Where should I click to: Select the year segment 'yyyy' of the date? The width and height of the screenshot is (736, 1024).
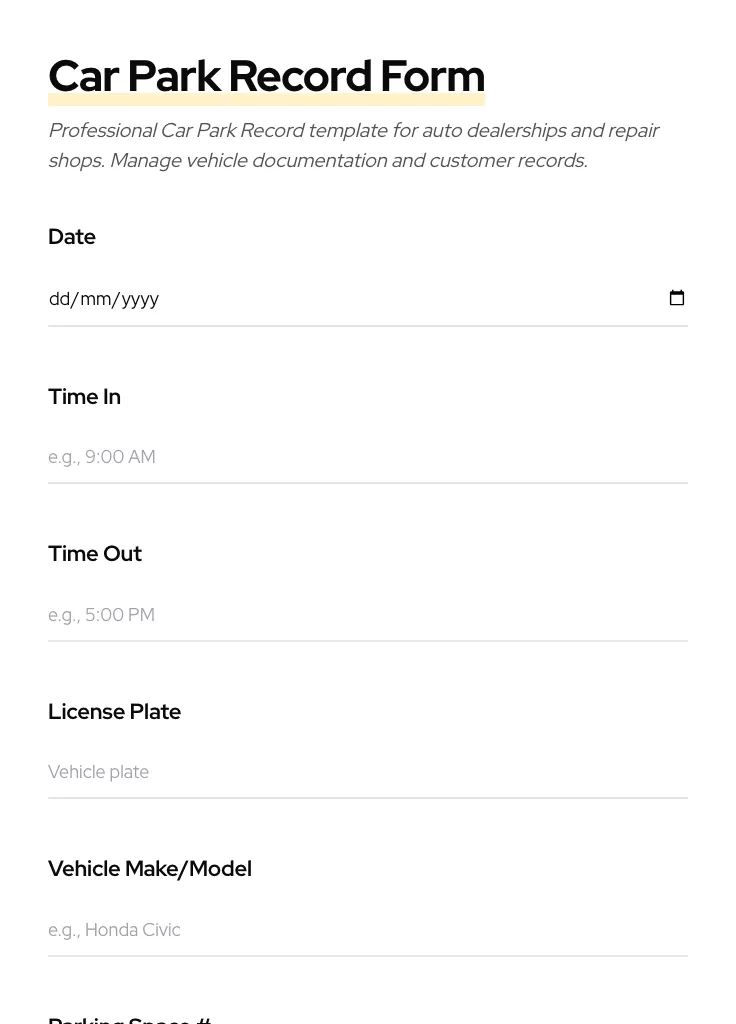click(x=140, y=299)
